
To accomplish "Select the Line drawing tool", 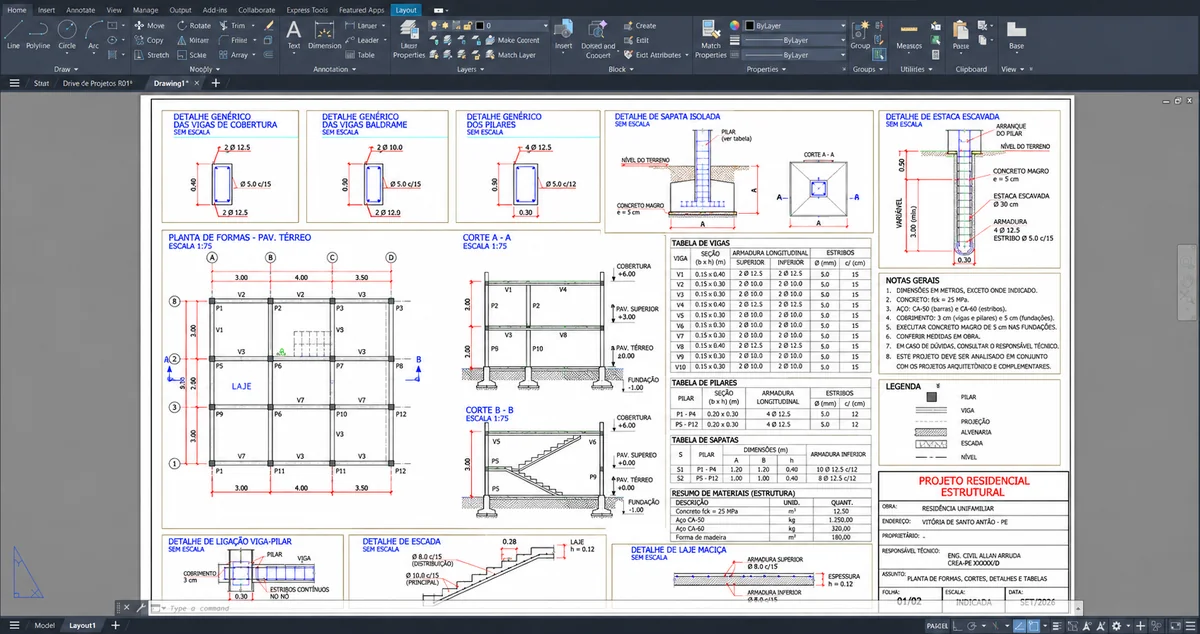I will [x=13, y=34].
